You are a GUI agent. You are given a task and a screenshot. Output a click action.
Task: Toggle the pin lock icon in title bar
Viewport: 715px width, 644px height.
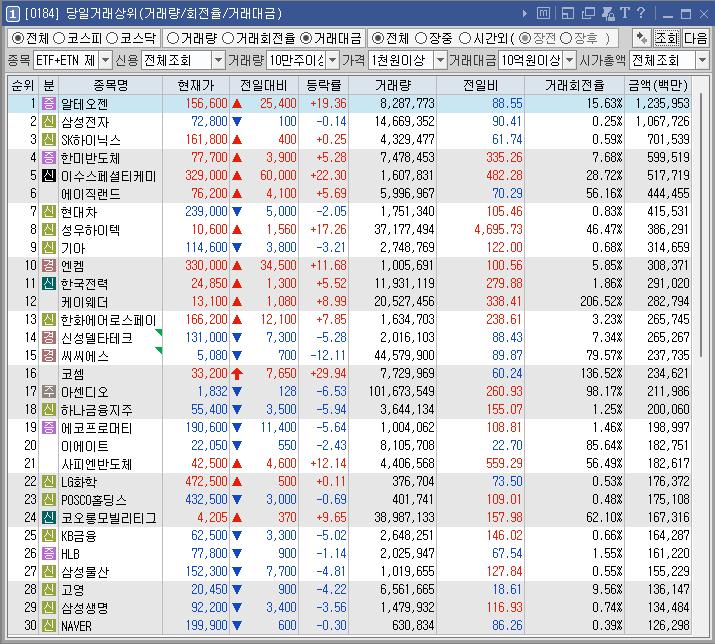608,14
